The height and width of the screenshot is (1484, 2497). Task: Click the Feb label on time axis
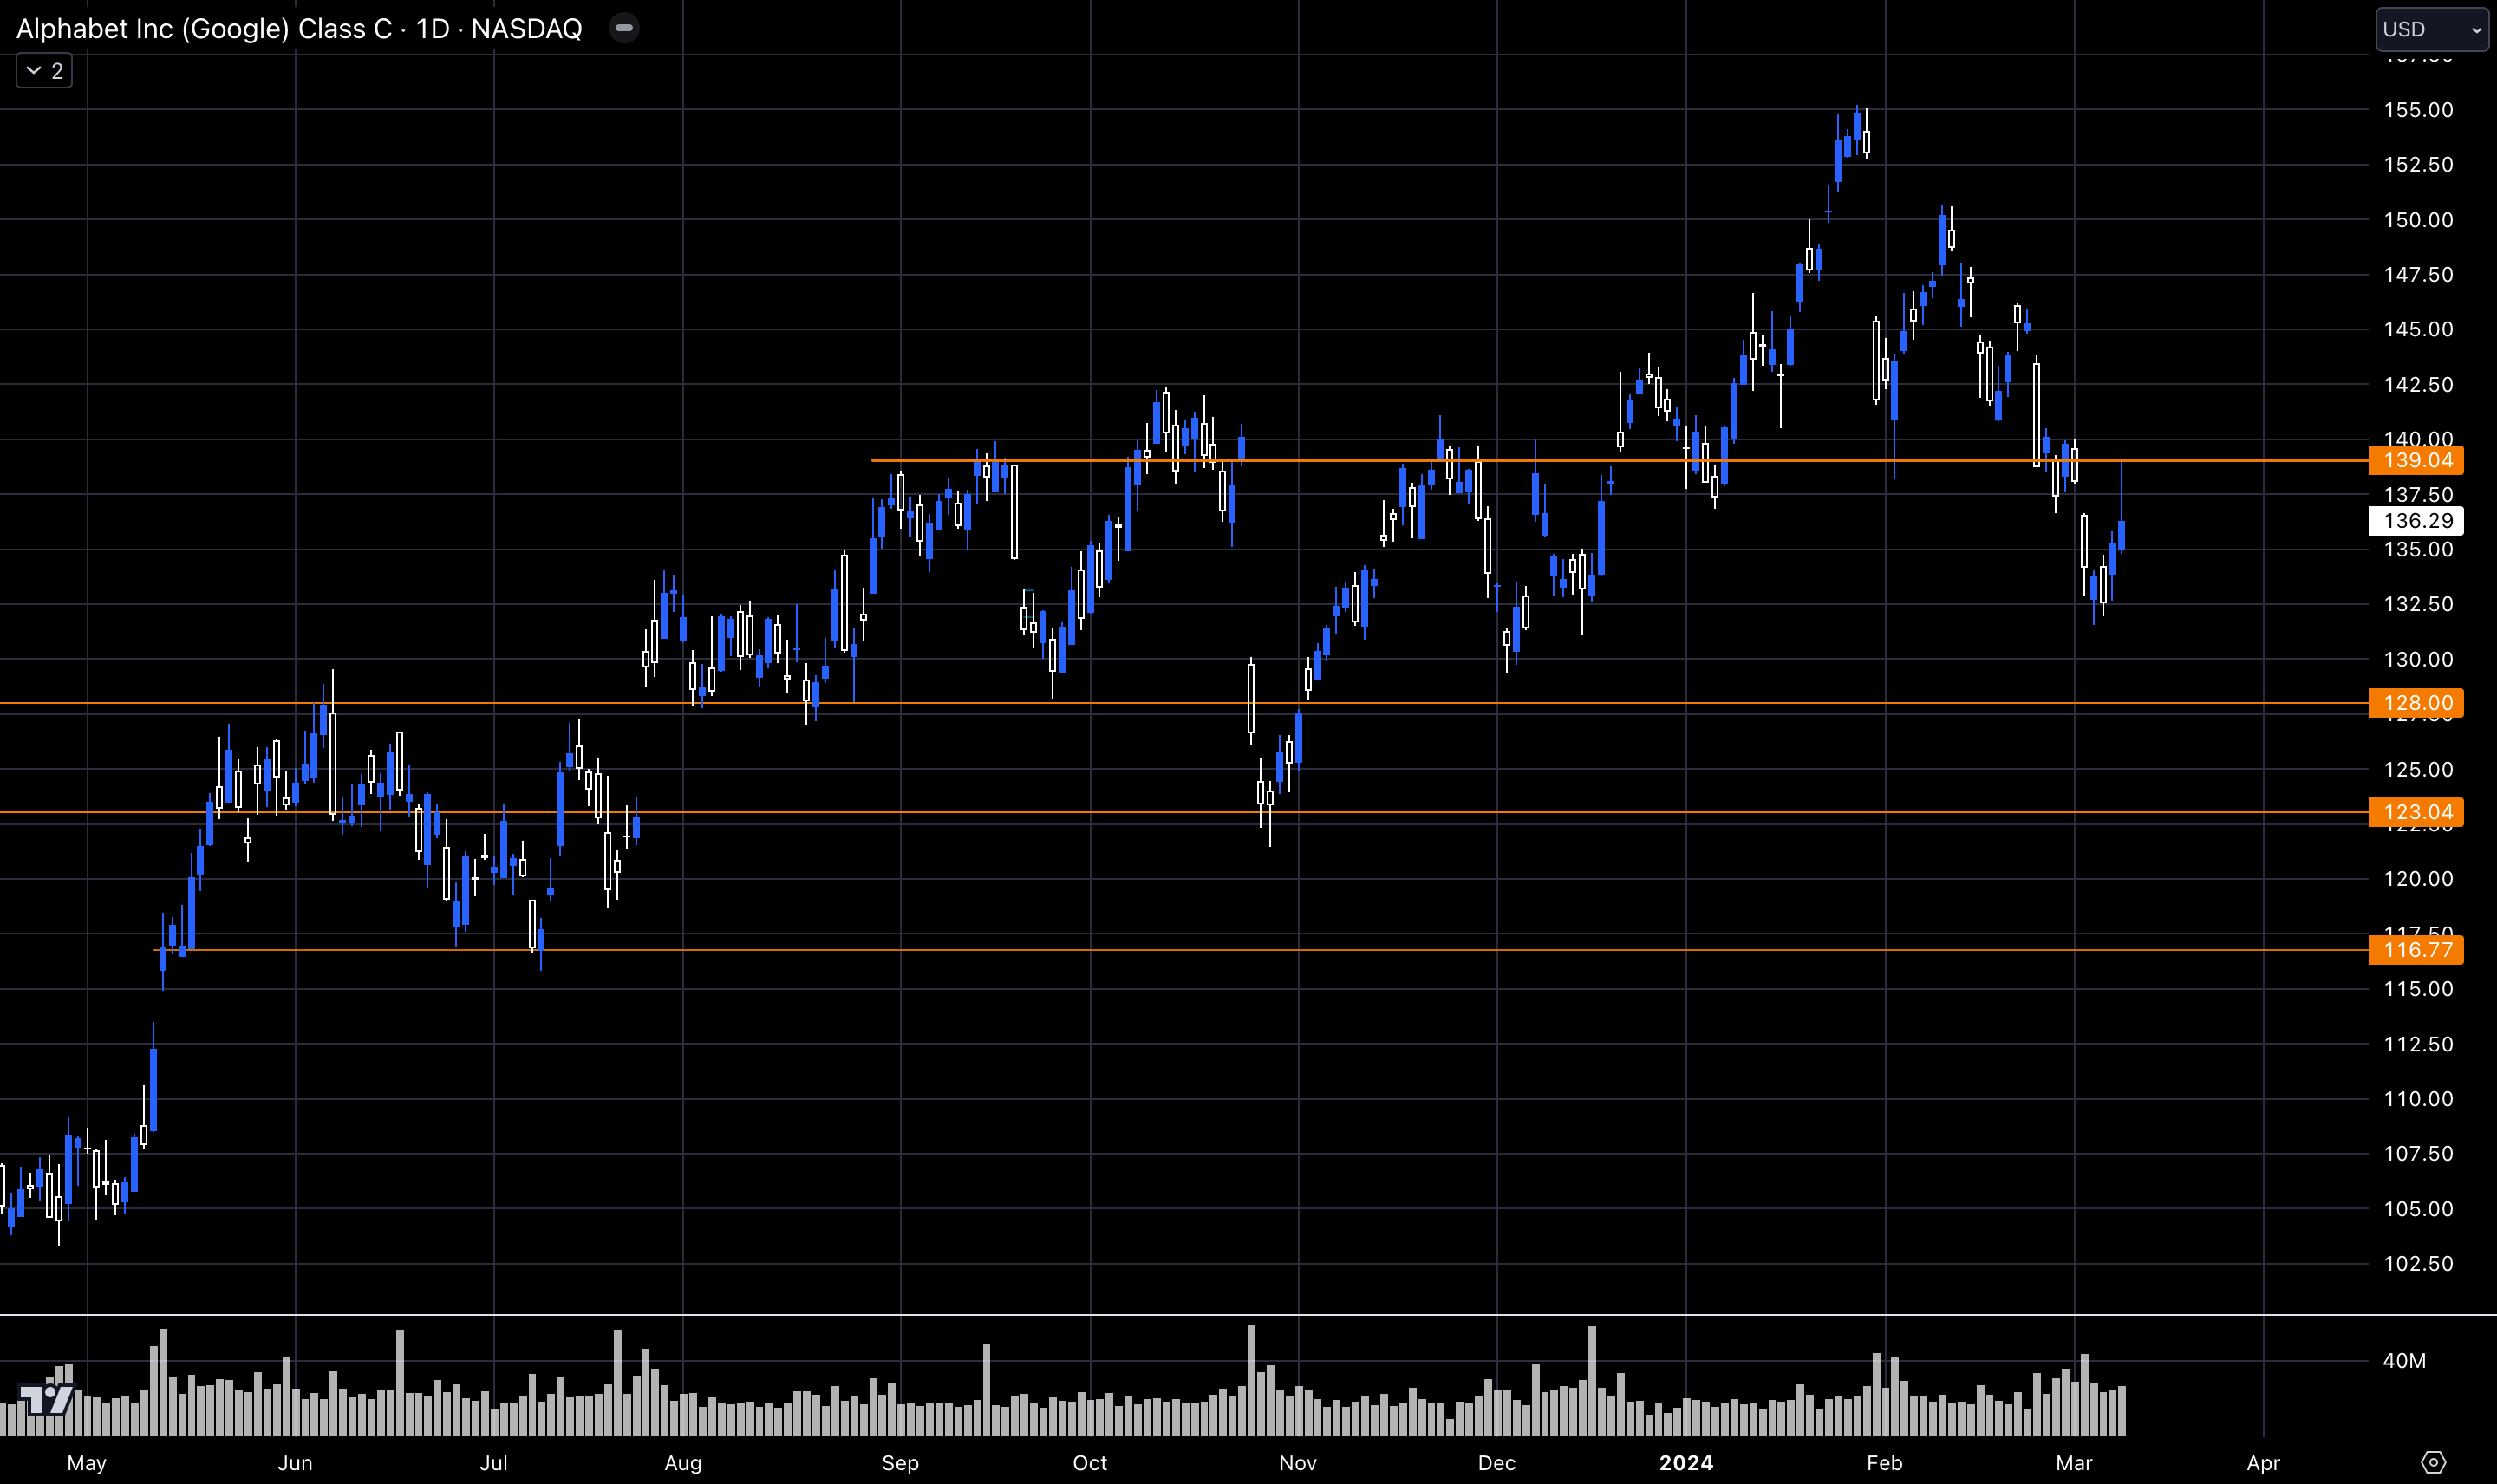point(1885,1463)
